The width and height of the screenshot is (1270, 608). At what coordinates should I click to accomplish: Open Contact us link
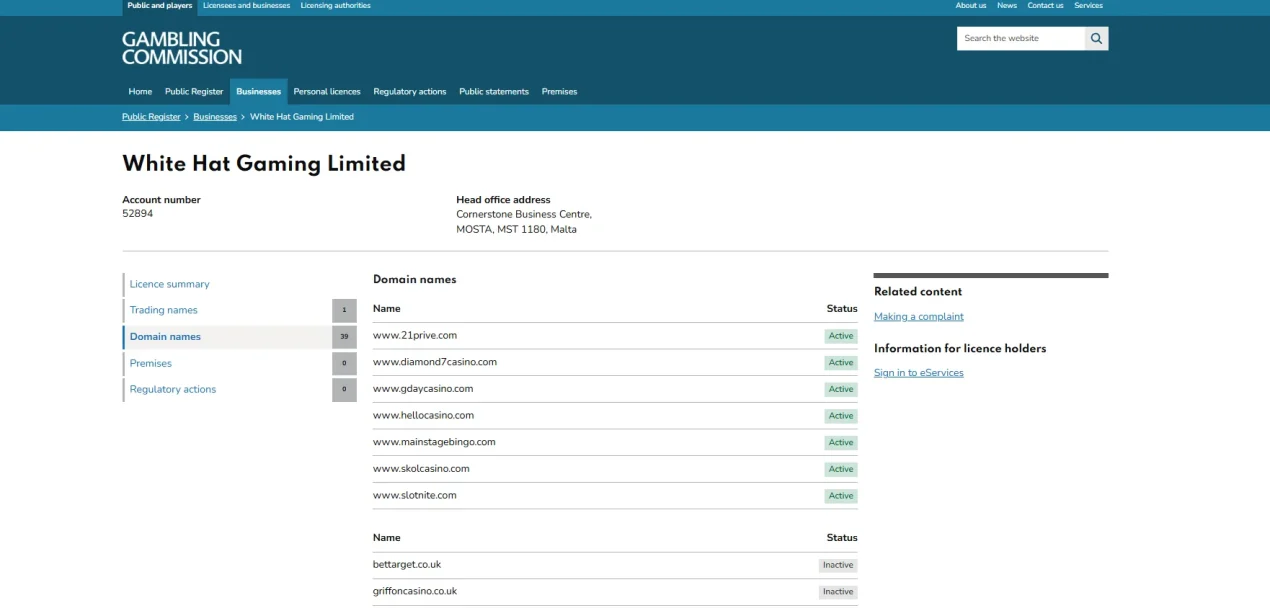(1045, 6)
